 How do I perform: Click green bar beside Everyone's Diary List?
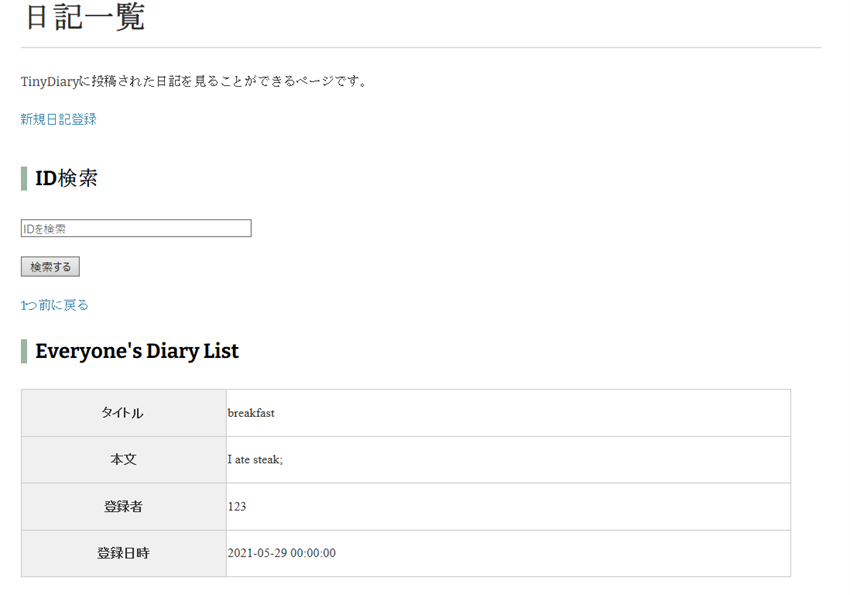pos(24,351)
